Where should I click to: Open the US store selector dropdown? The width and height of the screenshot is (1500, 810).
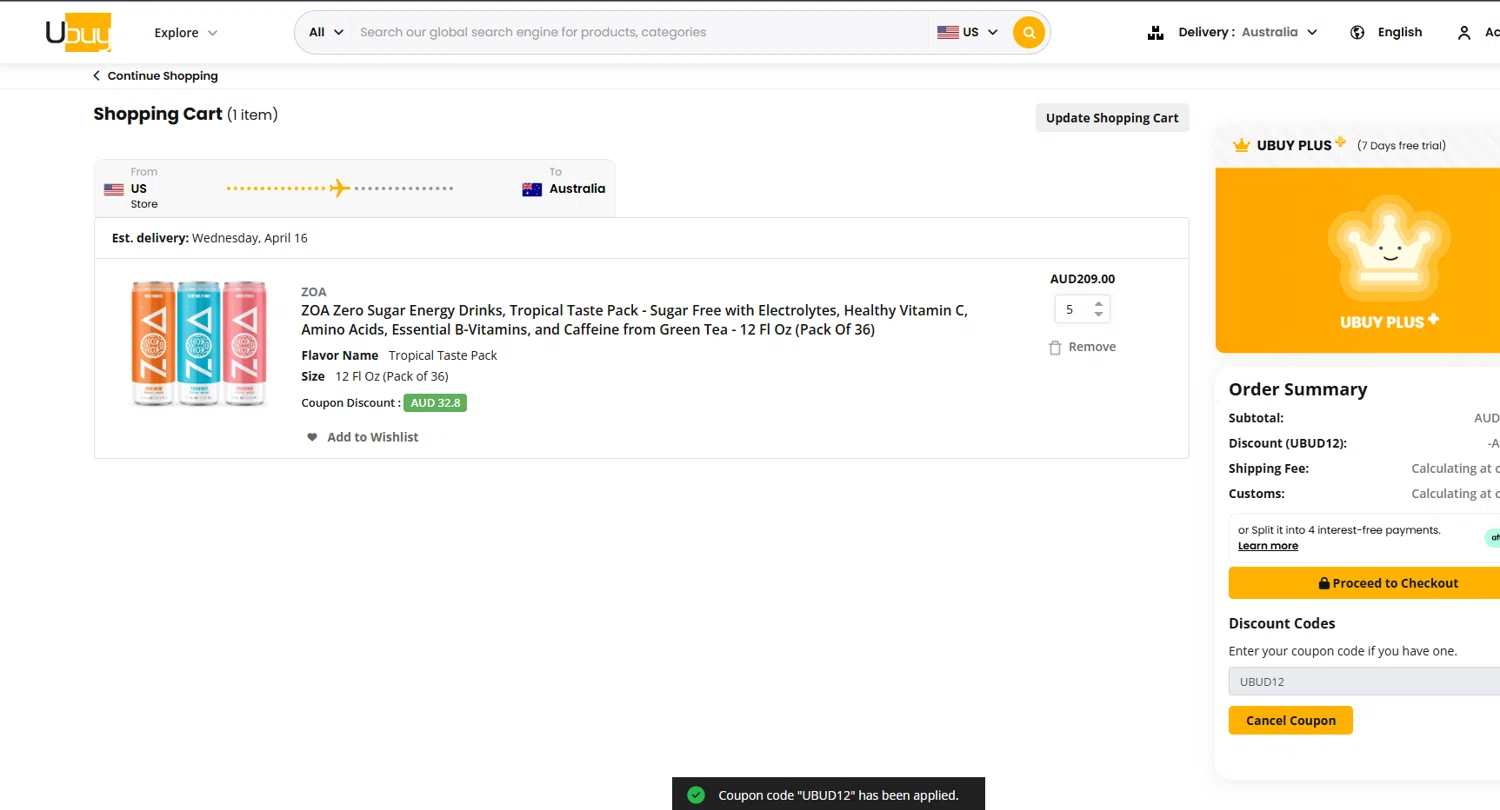point(968,32)
